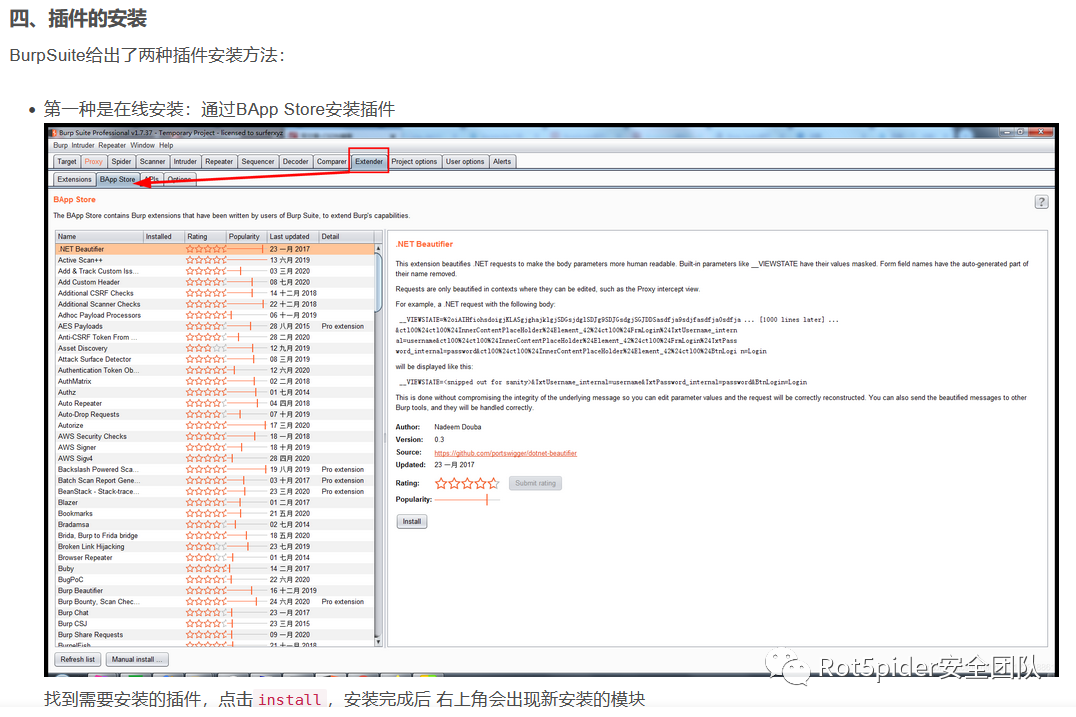Switch to the Scanner tab
Screen dimensions: 1076x717
click(152, 162)
